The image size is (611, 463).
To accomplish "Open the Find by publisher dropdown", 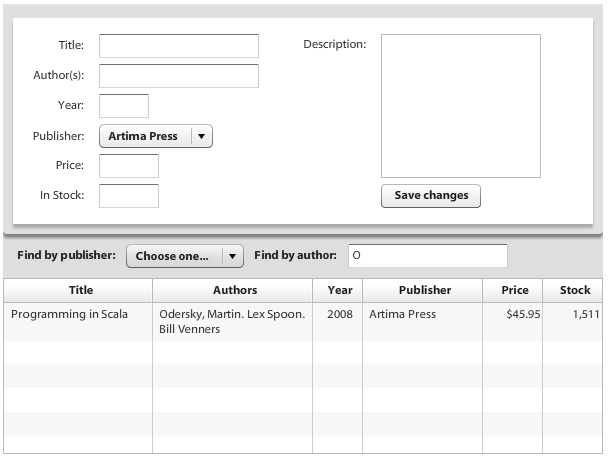I will tap(185, 256).
